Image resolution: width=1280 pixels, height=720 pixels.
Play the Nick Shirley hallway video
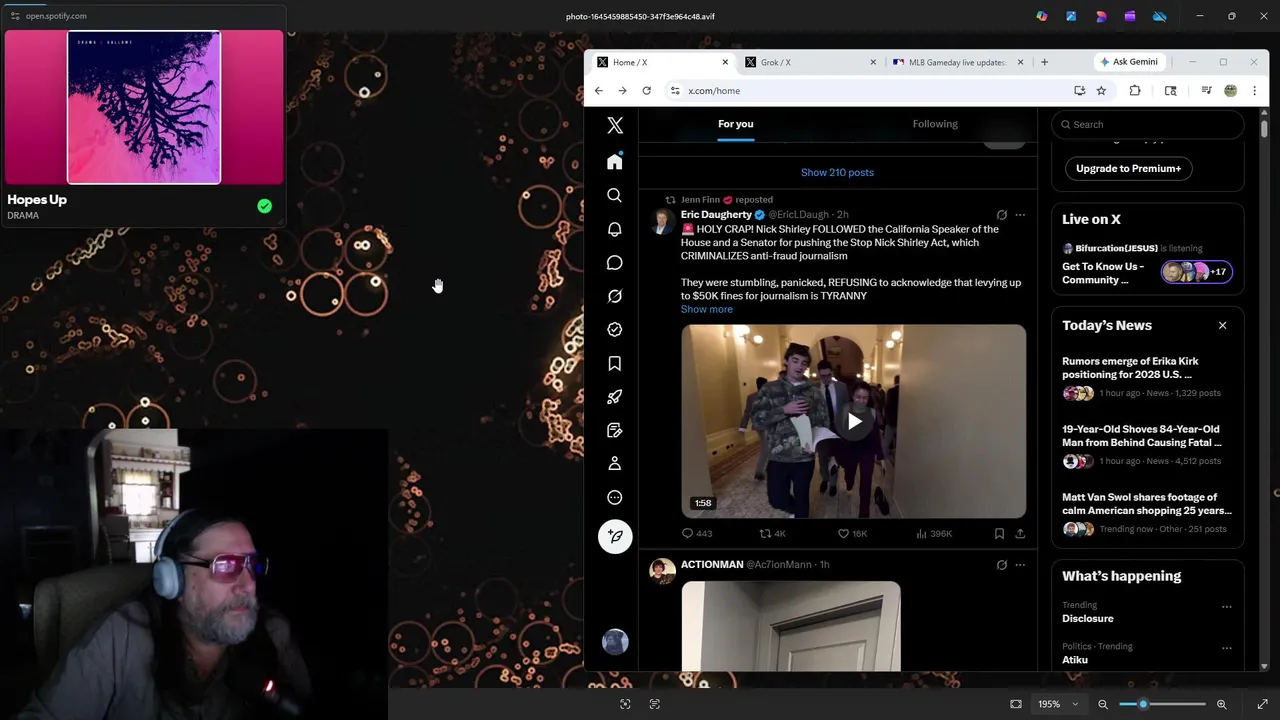854,422
